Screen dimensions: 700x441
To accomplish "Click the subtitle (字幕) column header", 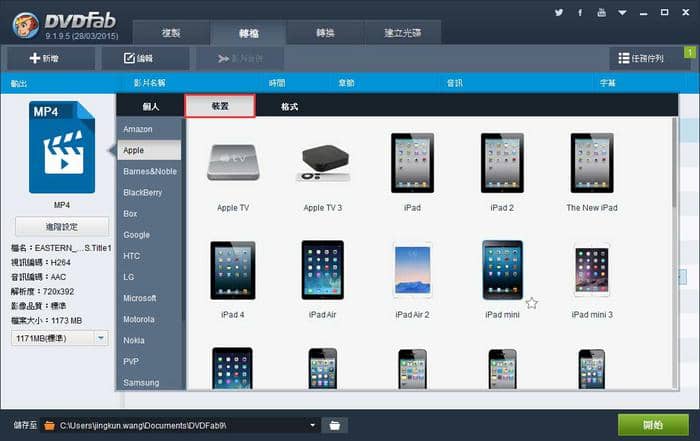I will point(608,83).
